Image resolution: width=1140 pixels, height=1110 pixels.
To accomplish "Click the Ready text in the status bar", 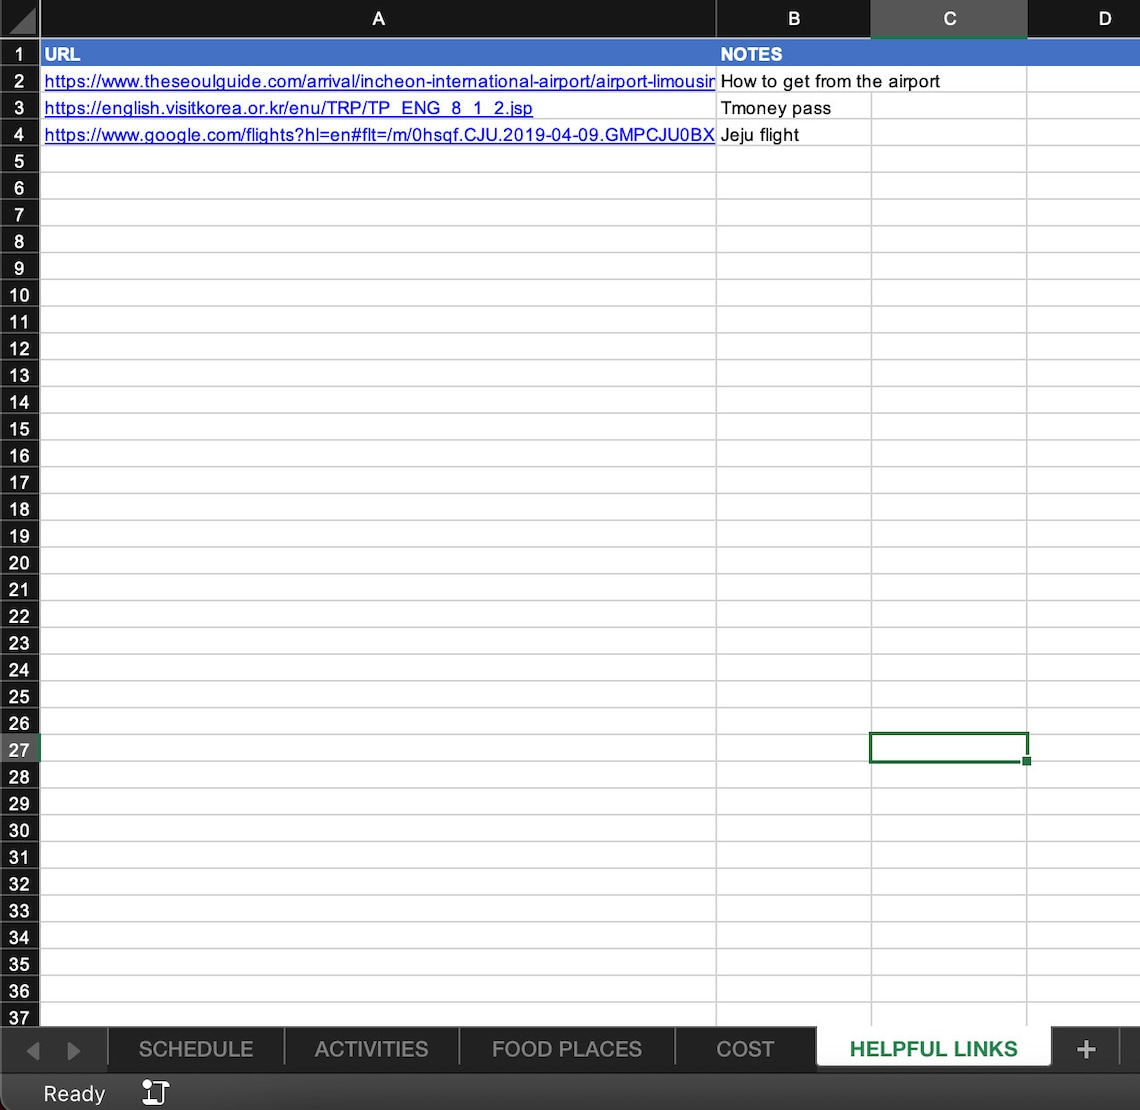I will [x=73, y=1092].
